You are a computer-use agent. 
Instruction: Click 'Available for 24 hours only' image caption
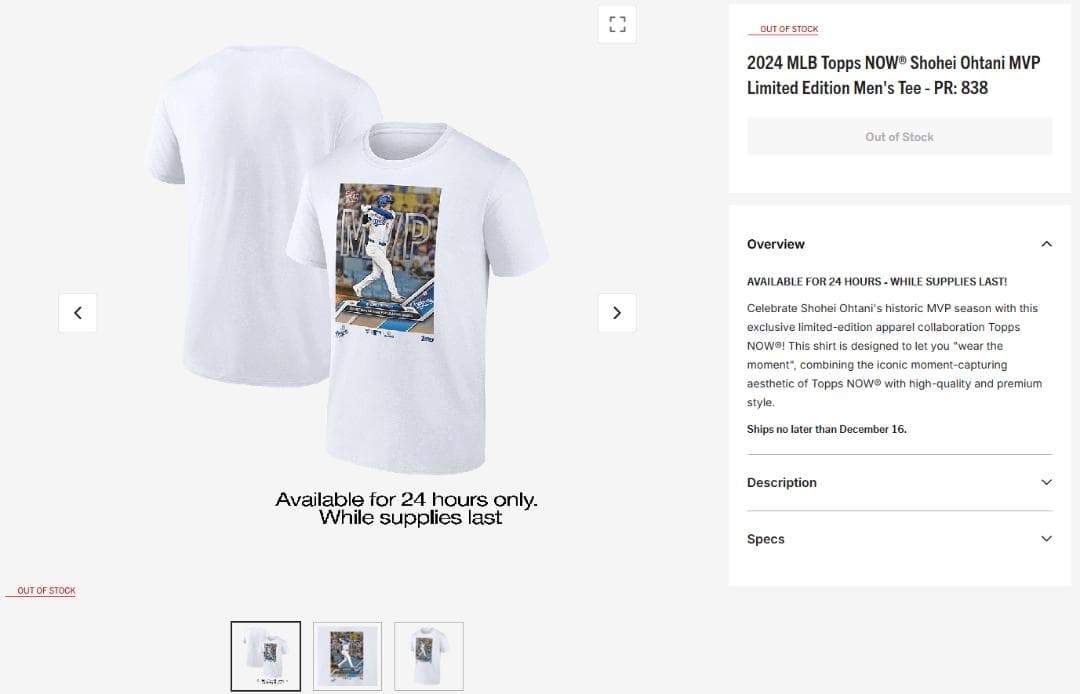click(x=407, y=499)
